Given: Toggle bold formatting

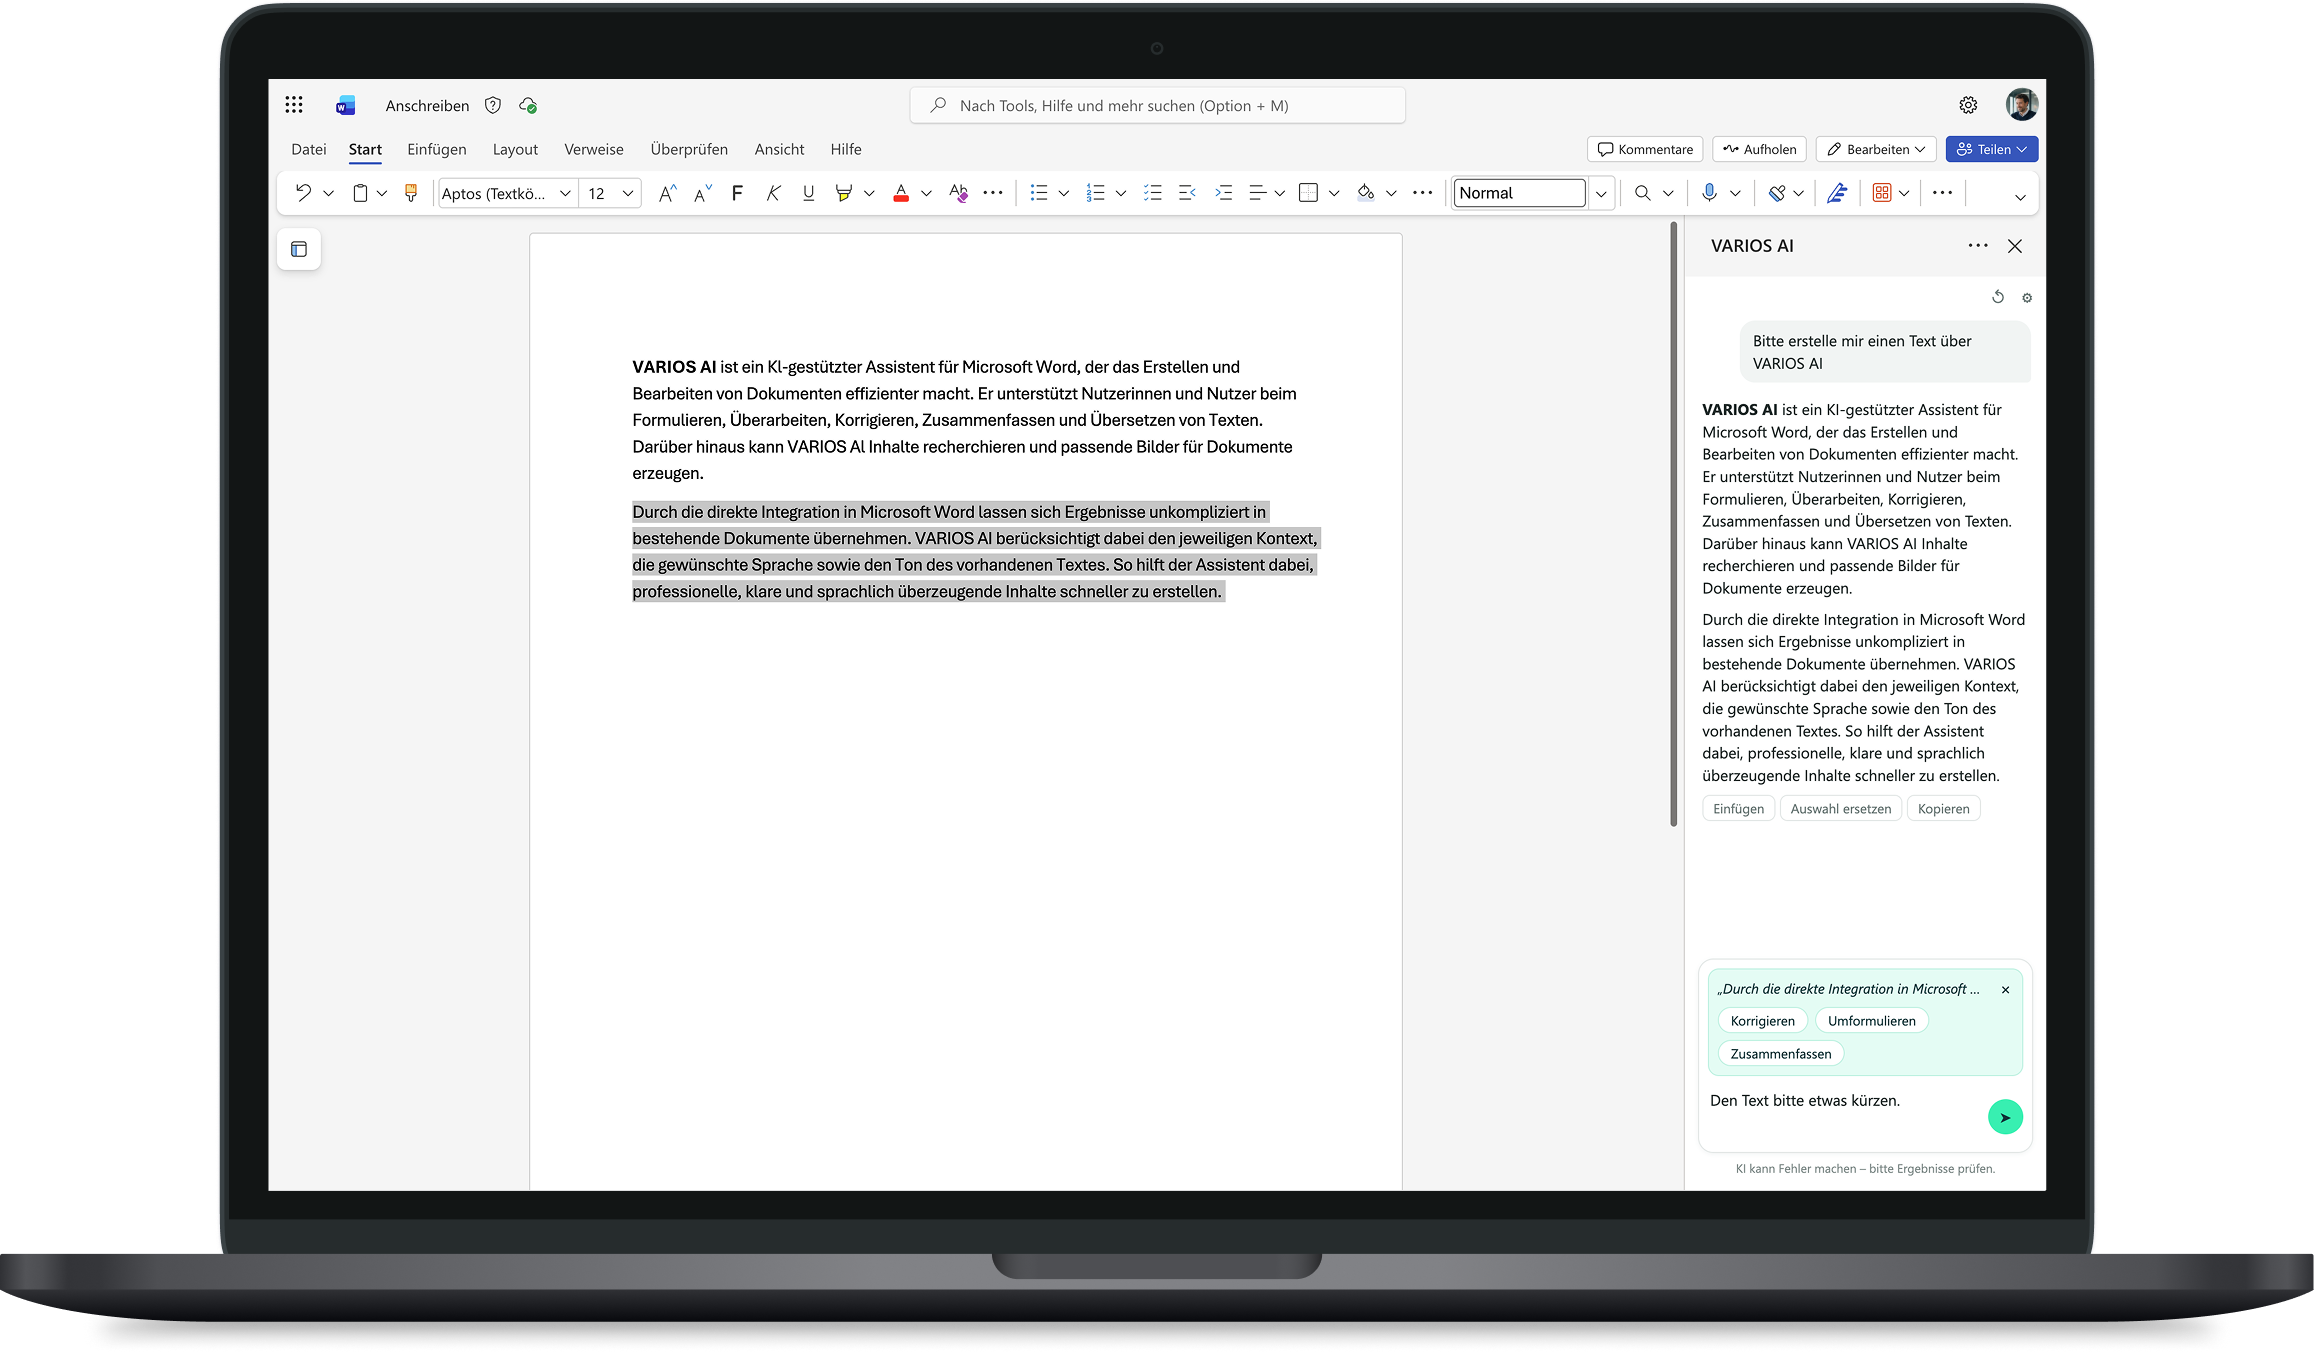Looking at the screenshot, I should point(737,193).
